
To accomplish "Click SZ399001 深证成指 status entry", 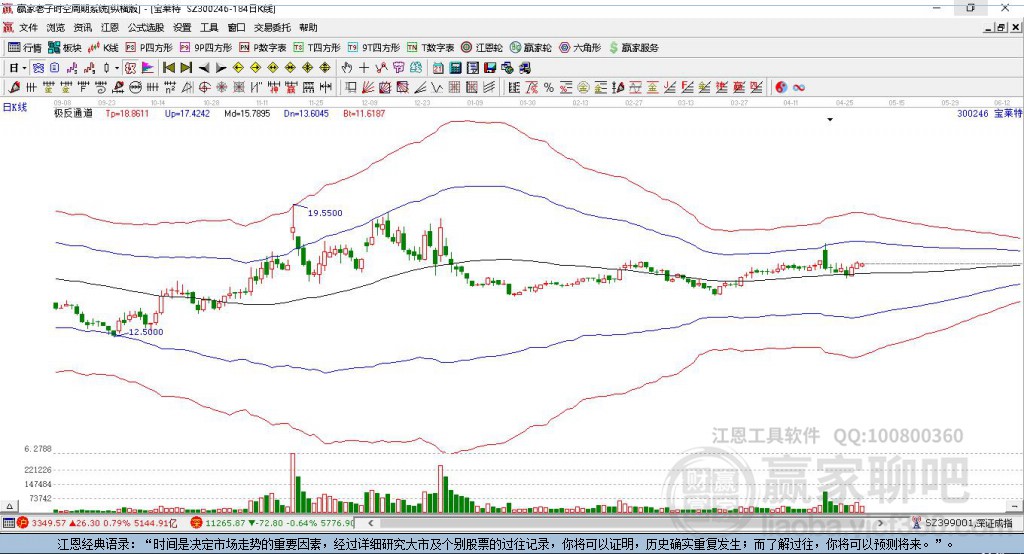I will 969,523.
